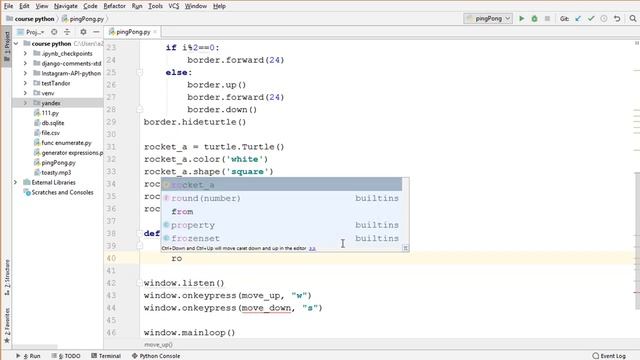Commit changes with the green checkmark
The width and height of the screenshot is (640, 360).
coord(591,18)
